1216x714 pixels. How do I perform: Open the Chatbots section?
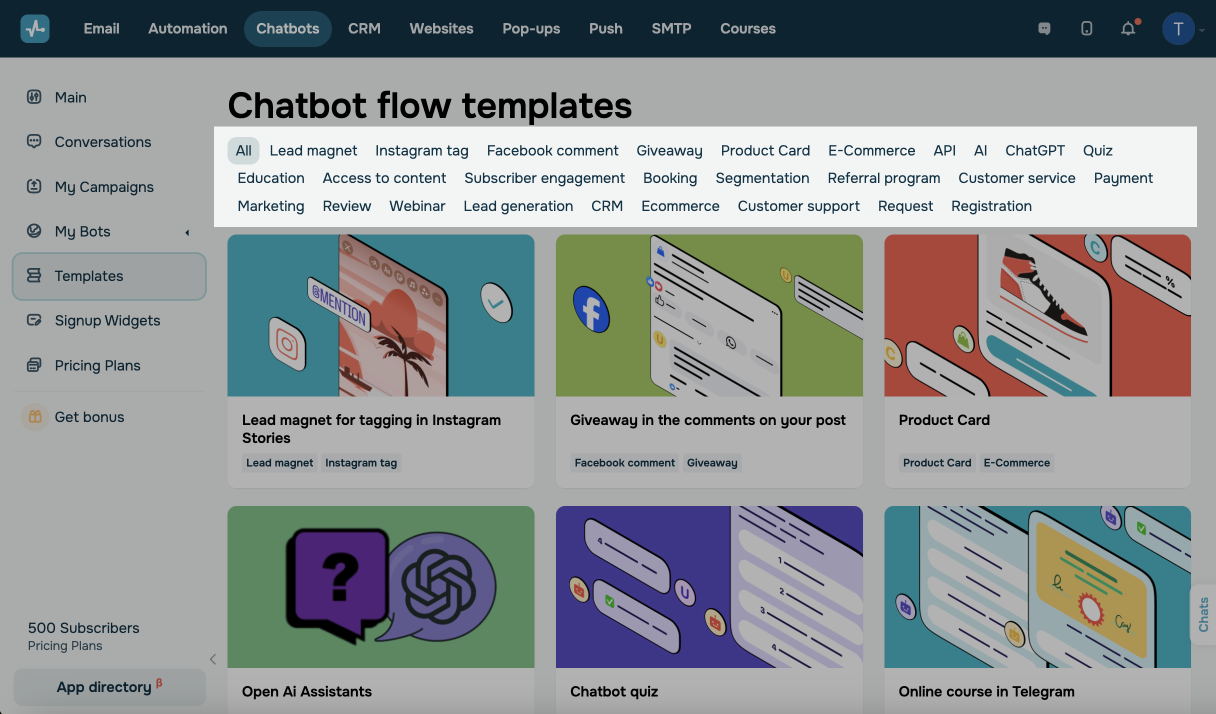pyautogui.click(x=288, y=28)
